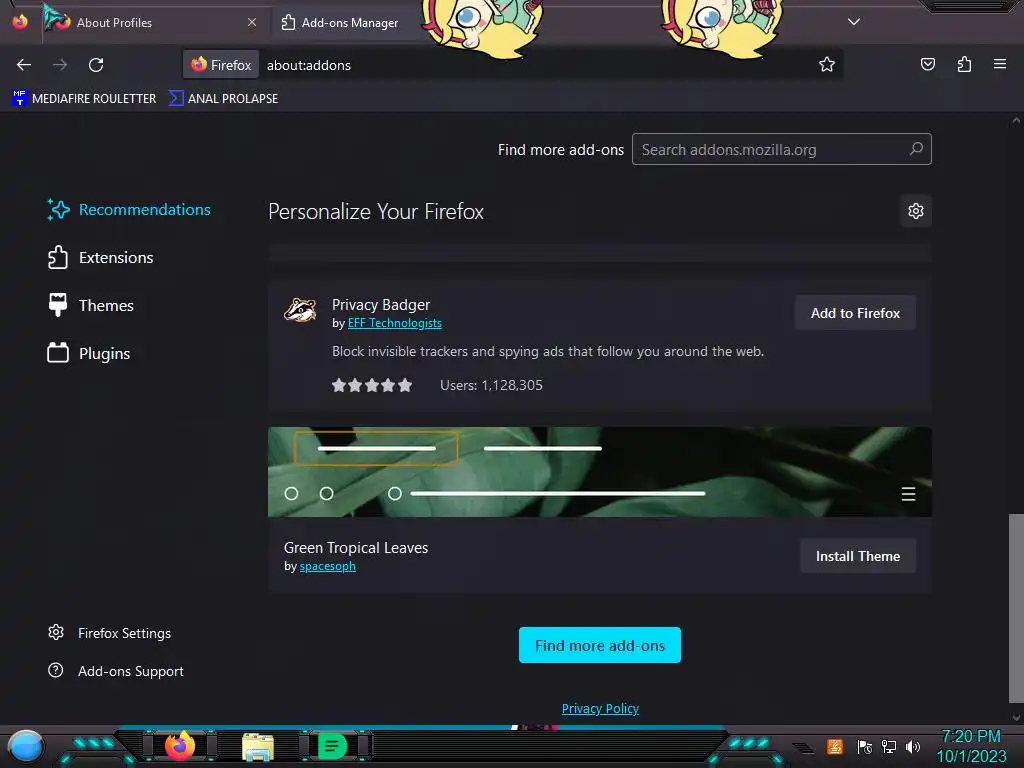Click the search magnifier in add-ons search
1024x768 pixels.
pyautogui.click(x=916, y=149)
